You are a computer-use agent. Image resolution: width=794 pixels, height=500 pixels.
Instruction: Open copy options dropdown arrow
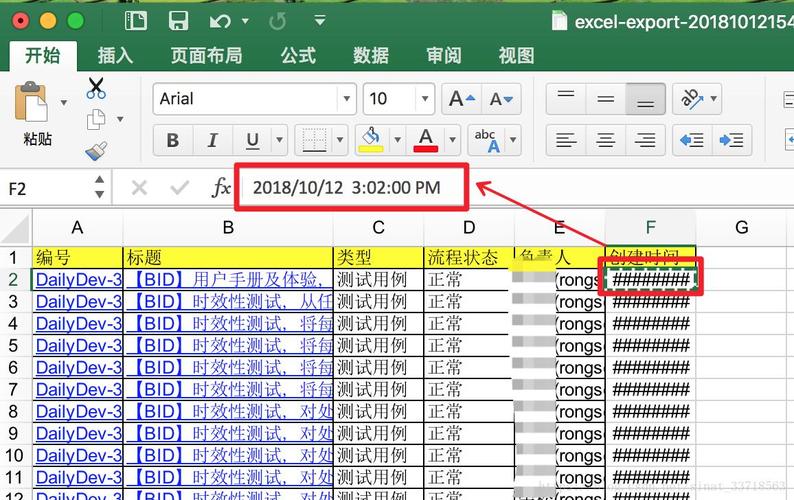click(120, 120)
